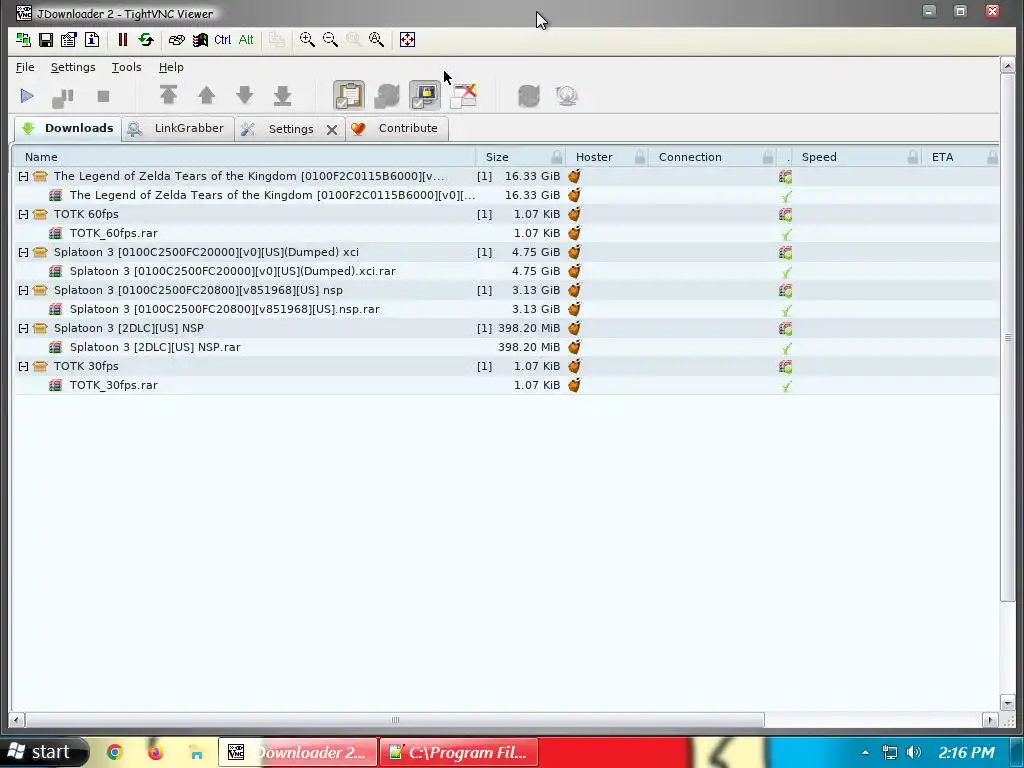Click the TightVNC New connection icon
This screenshot has height=768, width=1024.
pyautogui.click(x=24, y=40)
